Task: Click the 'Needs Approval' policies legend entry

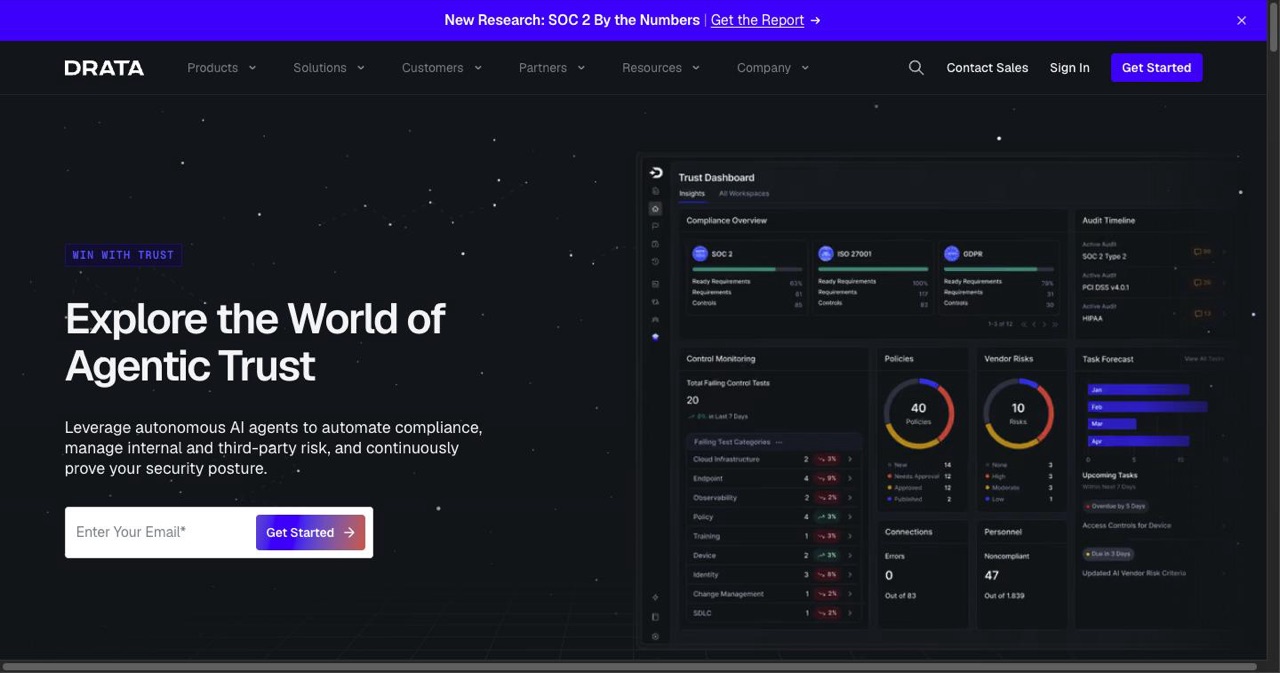Action: pyautogui.click(x=919, y=477)
